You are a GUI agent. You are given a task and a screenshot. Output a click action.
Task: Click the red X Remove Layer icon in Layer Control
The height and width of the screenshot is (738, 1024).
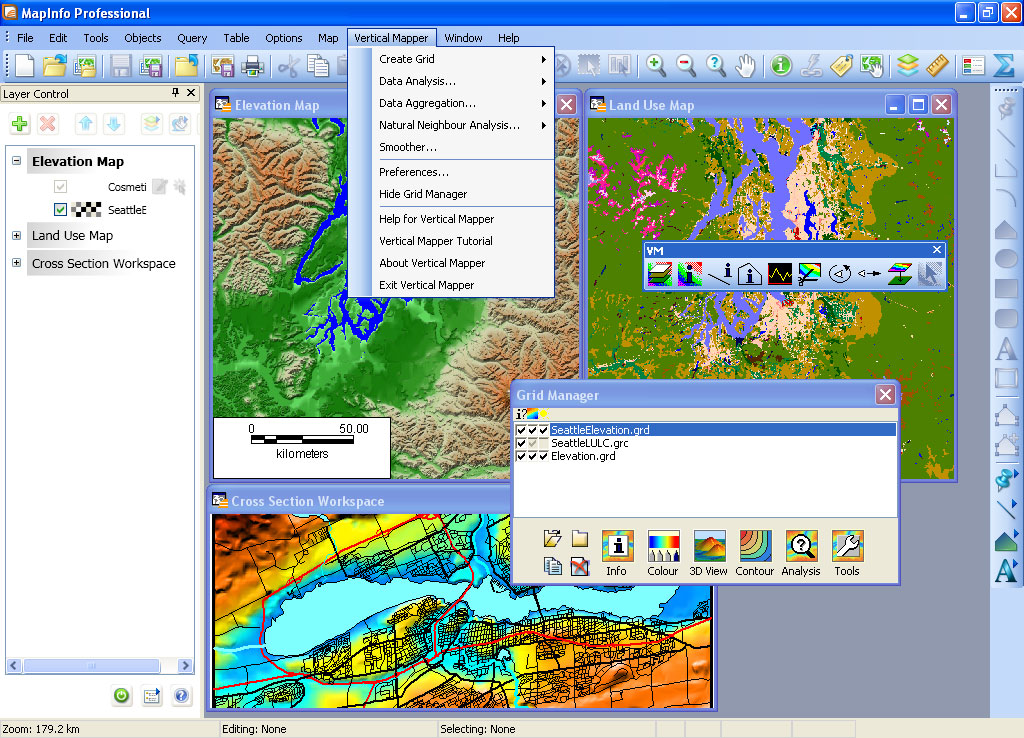click(x=48, y=123)
